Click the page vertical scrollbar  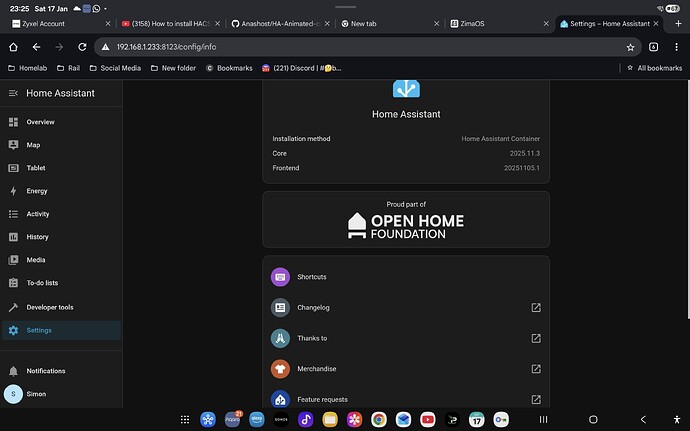(688, 199)
